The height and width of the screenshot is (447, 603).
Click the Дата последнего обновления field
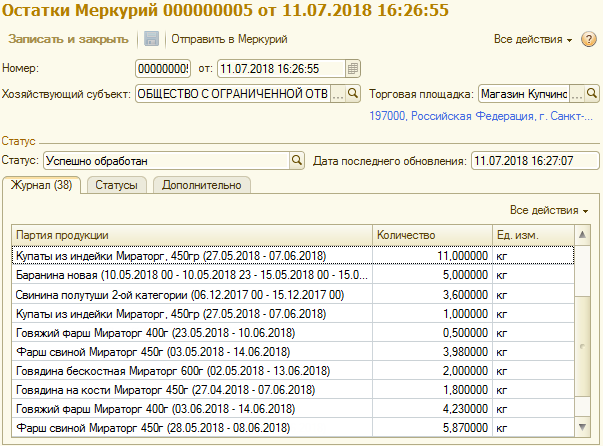(x=535, y=160)
